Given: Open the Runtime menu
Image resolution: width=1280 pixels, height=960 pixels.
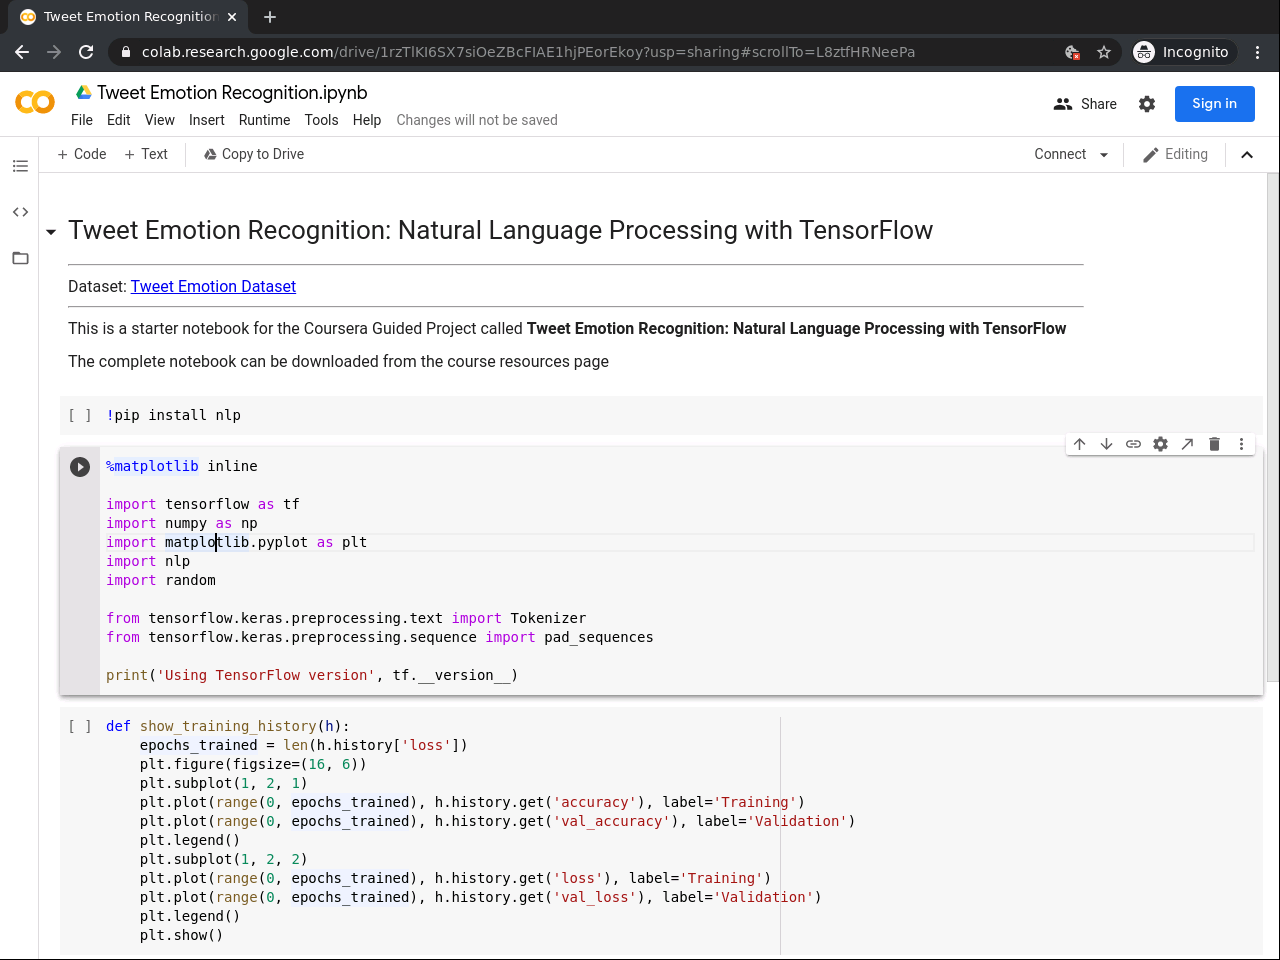Looking at the screenshot, I should pos(264,120).
